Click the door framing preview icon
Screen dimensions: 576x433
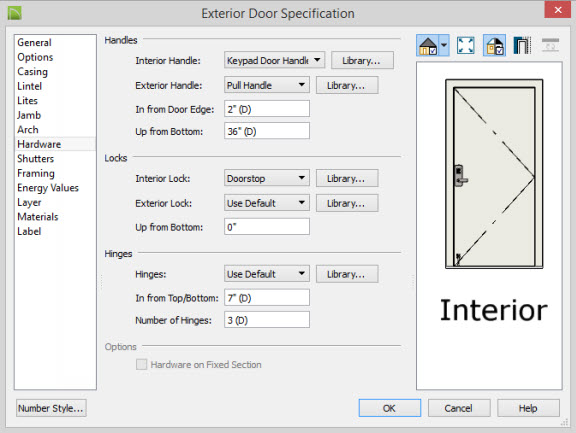(x=522, y=46)
